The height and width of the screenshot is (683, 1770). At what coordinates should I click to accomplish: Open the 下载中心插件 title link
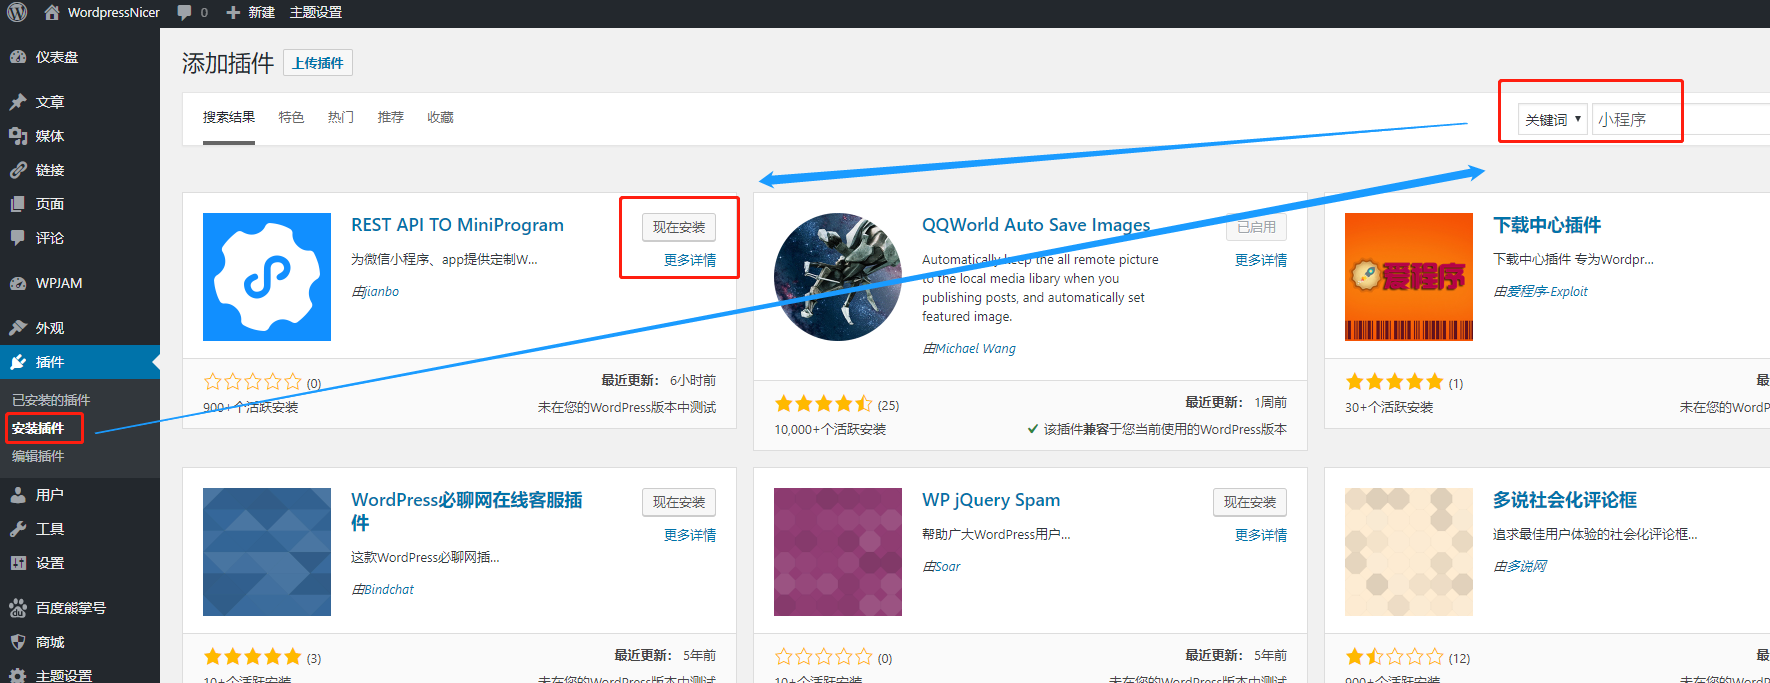click(1547, 225)
